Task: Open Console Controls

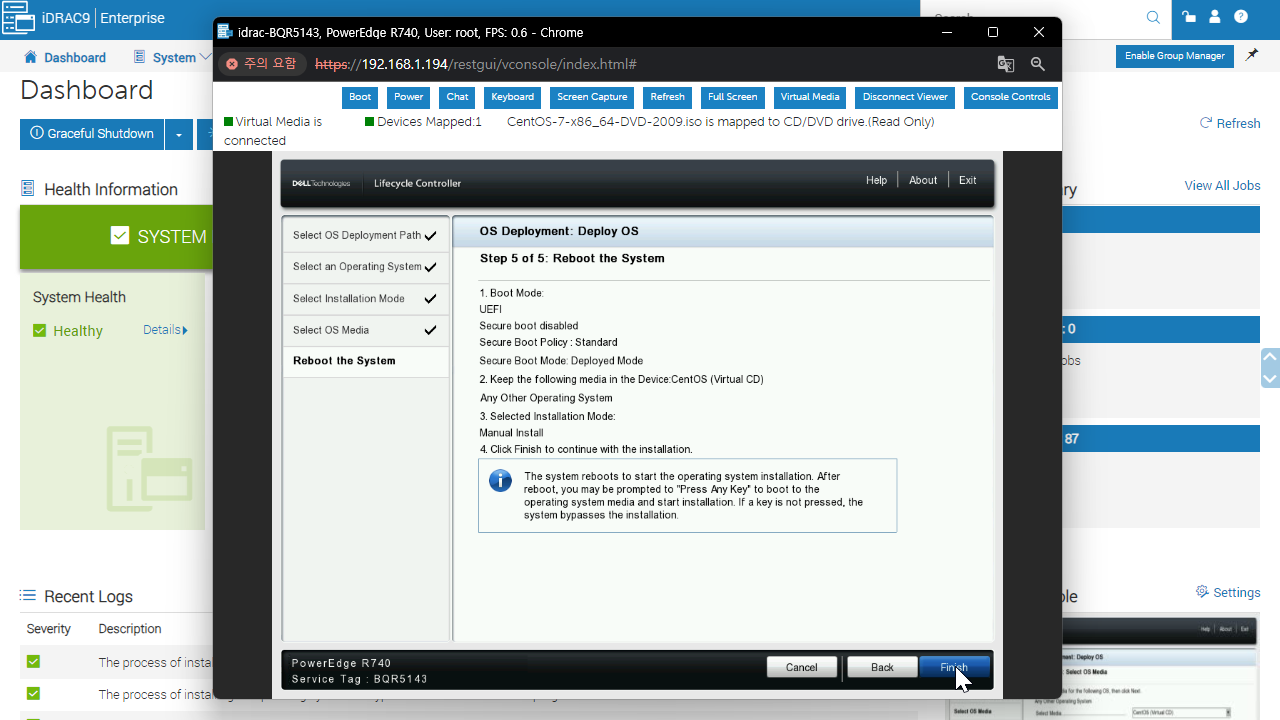Action: coord(1011,97)
